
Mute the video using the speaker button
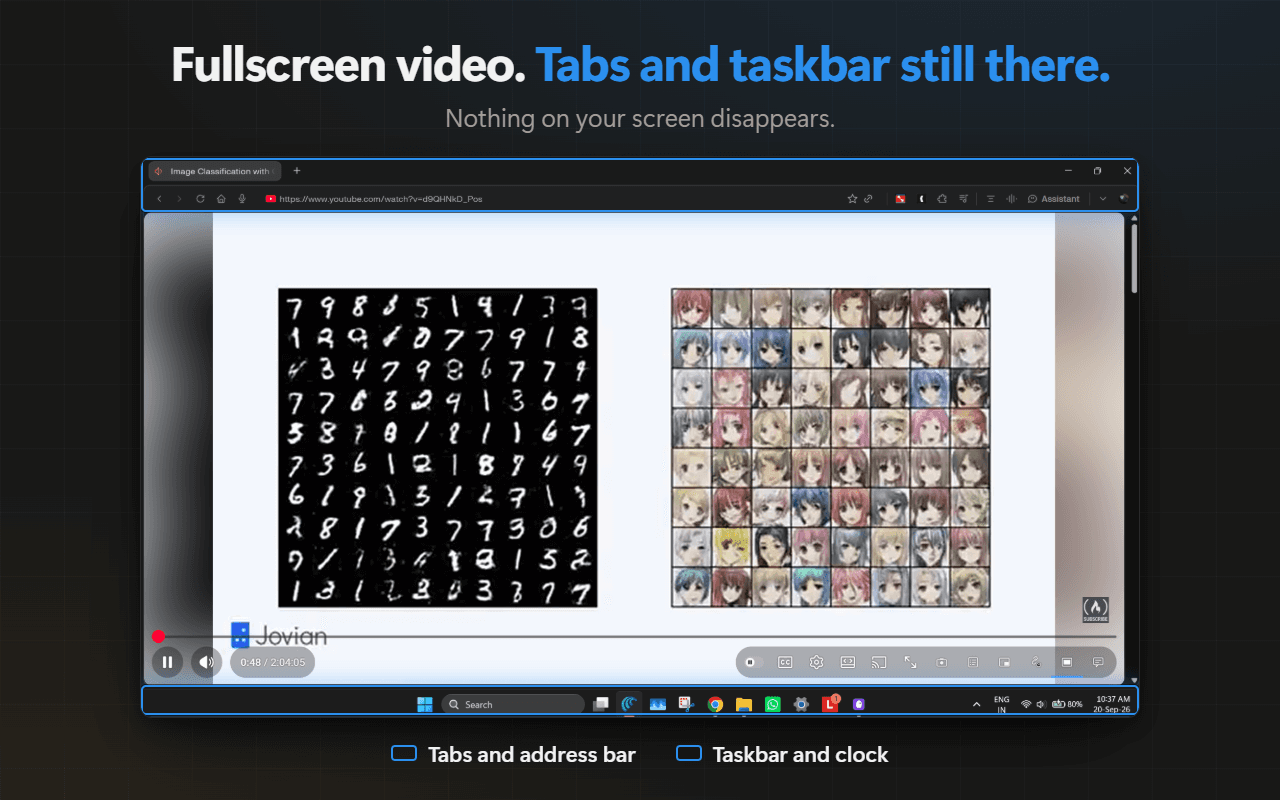(x=206, y=661)
